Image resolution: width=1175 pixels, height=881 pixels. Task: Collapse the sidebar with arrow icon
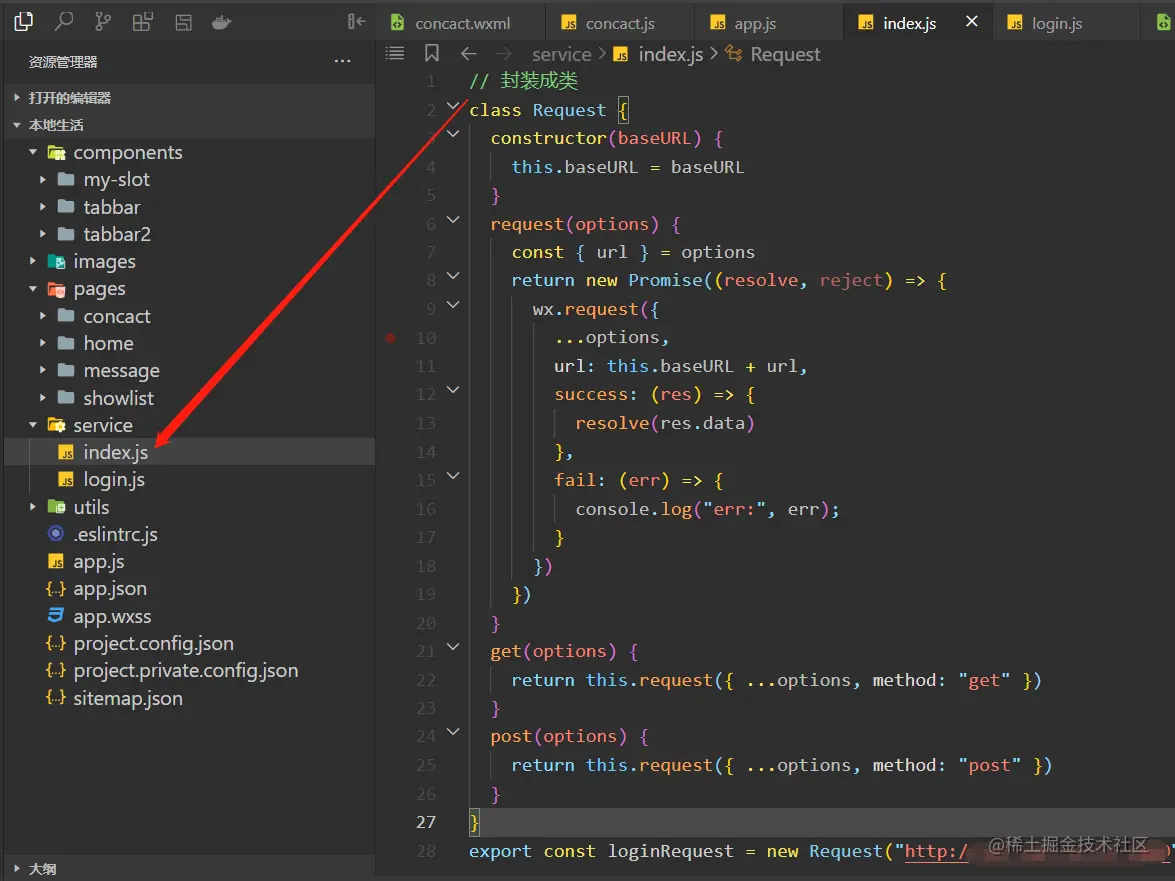pos(356,22)
